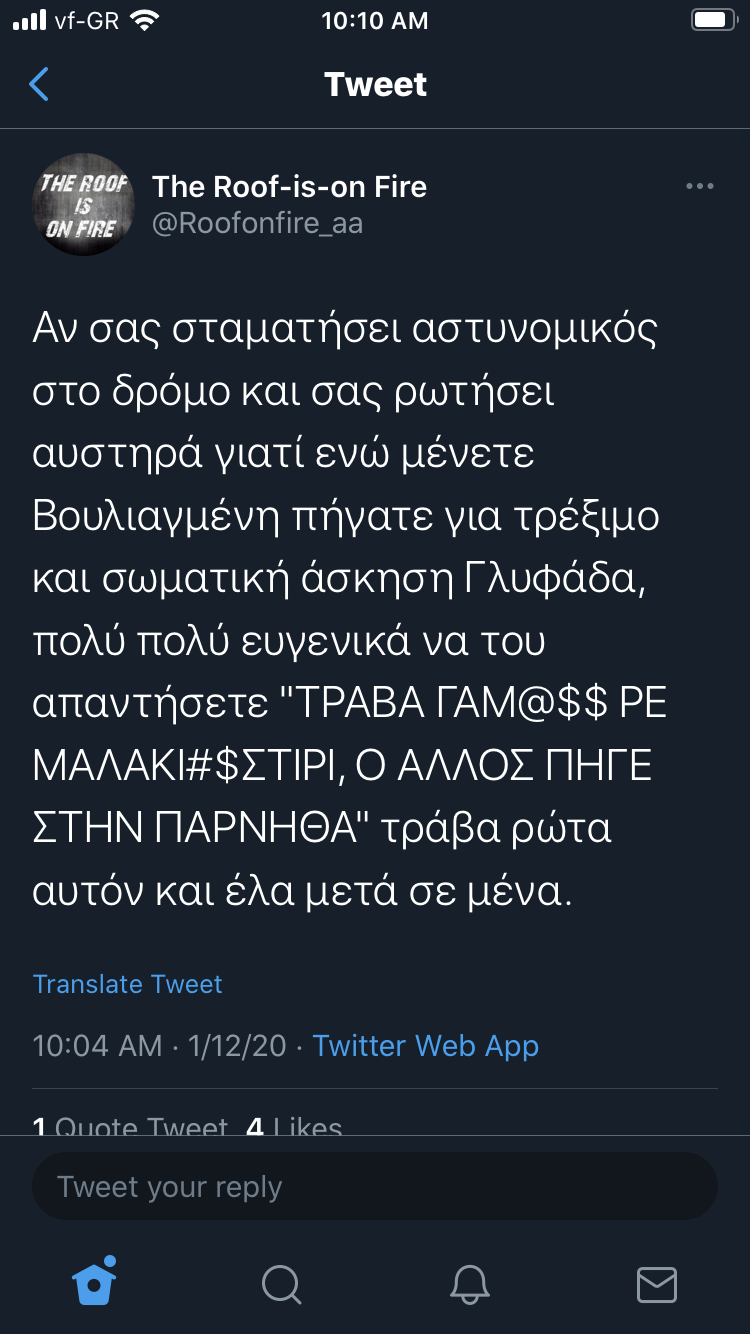Open the Search tab magnifier icon
The height and width of the screenshot is (1334, 750).
point(281,1284)
